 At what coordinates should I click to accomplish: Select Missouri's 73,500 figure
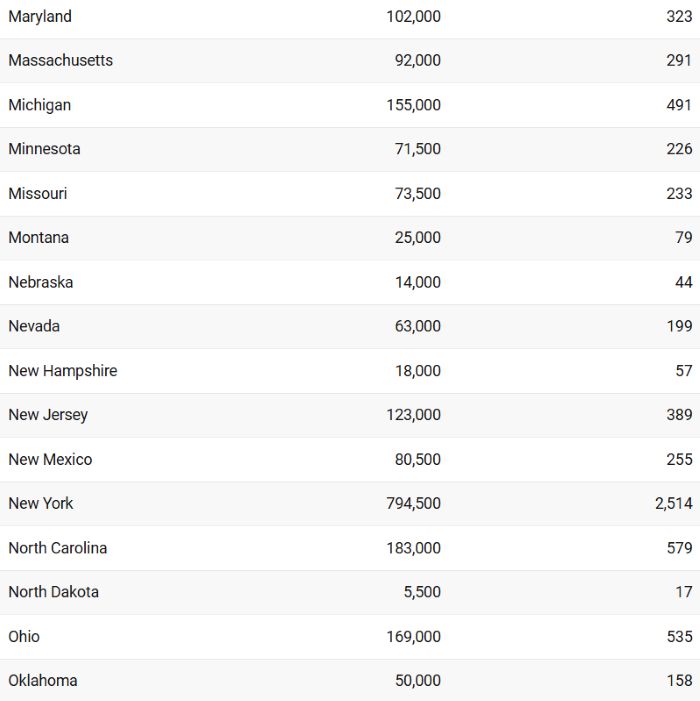click(x=417, y=194)
